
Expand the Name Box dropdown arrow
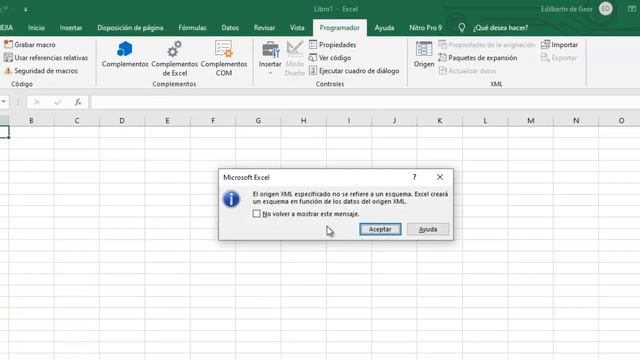pyautogui.click(x=4, y=102)
